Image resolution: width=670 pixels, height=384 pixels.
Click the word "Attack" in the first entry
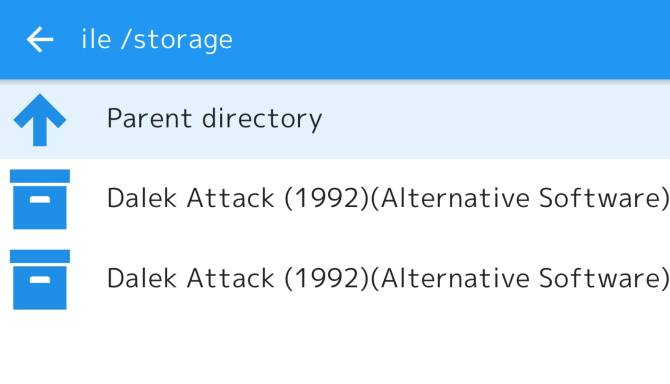coord(231,198)
